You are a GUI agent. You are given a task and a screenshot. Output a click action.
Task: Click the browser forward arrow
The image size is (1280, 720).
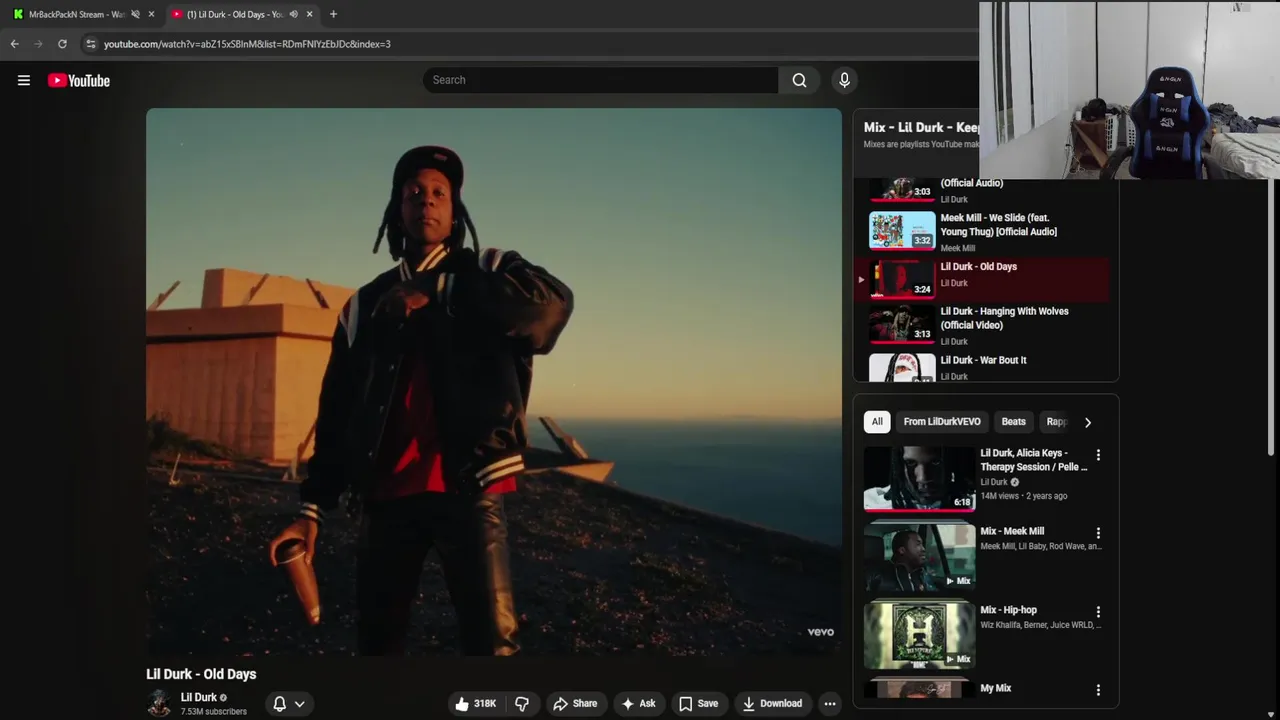coord(38,44)
